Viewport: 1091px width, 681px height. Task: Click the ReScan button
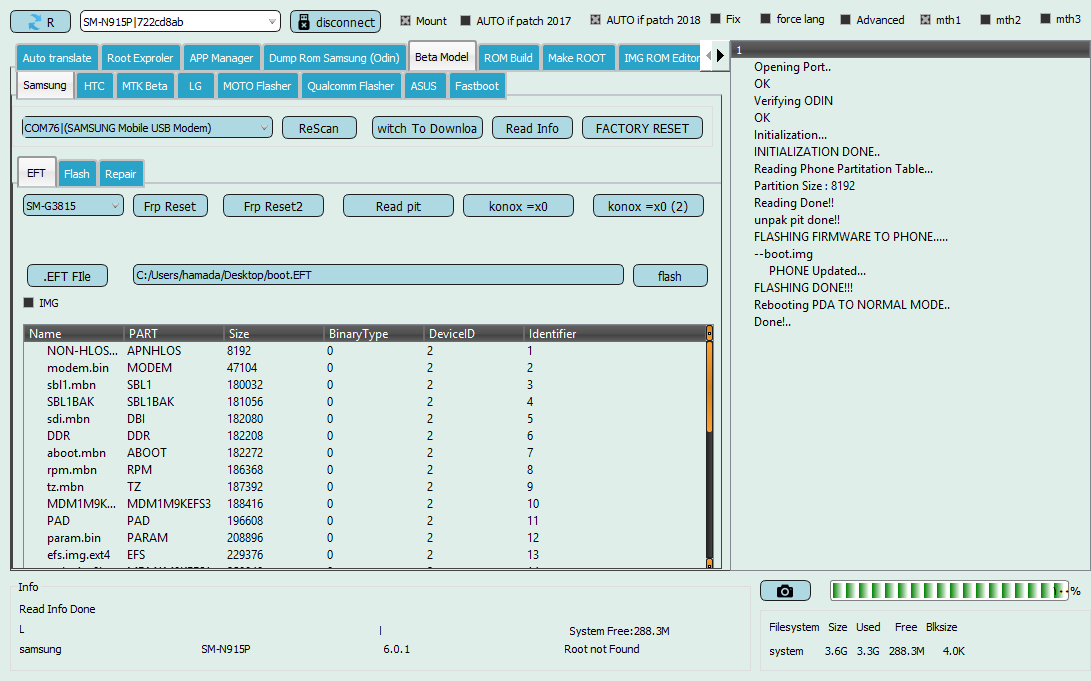pyautogui.click(x=319, y=128)
